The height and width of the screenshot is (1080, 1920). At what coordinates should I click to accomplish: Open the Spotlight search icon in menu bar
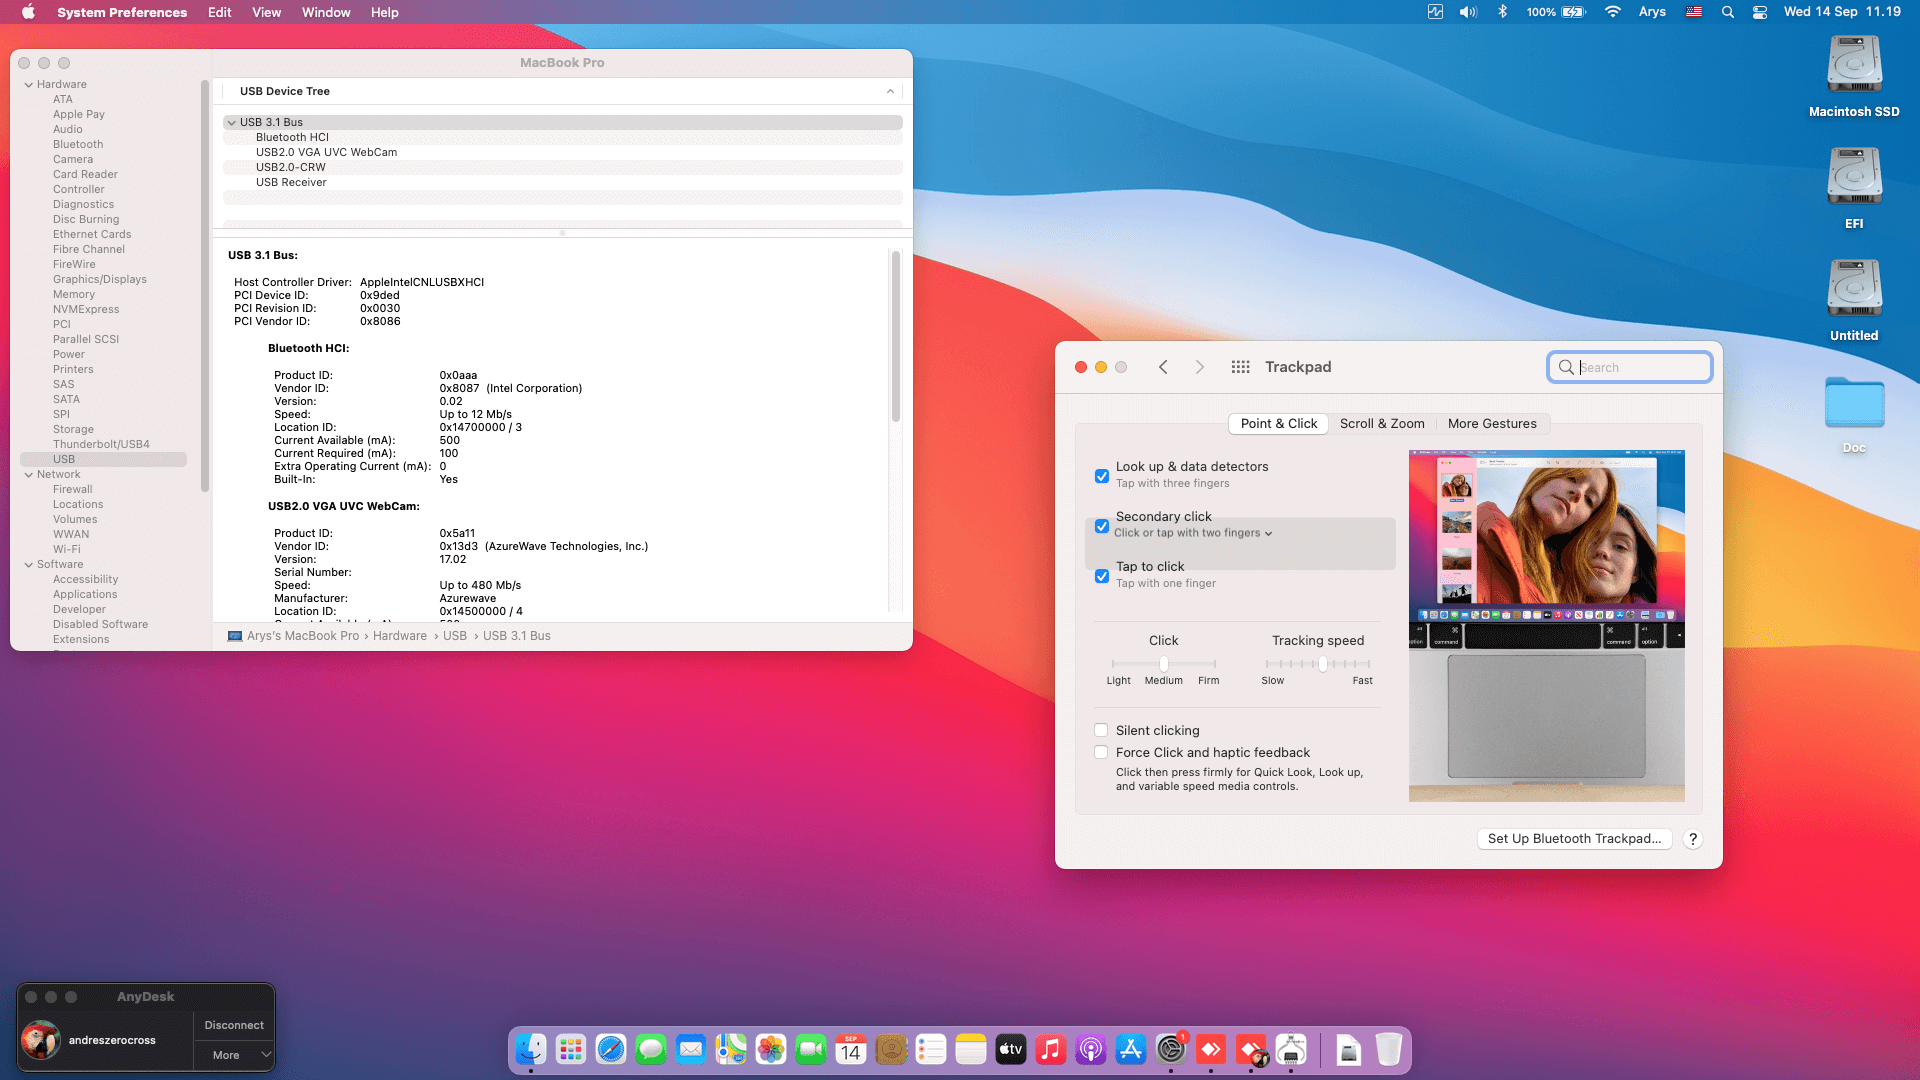point(1727,12)
